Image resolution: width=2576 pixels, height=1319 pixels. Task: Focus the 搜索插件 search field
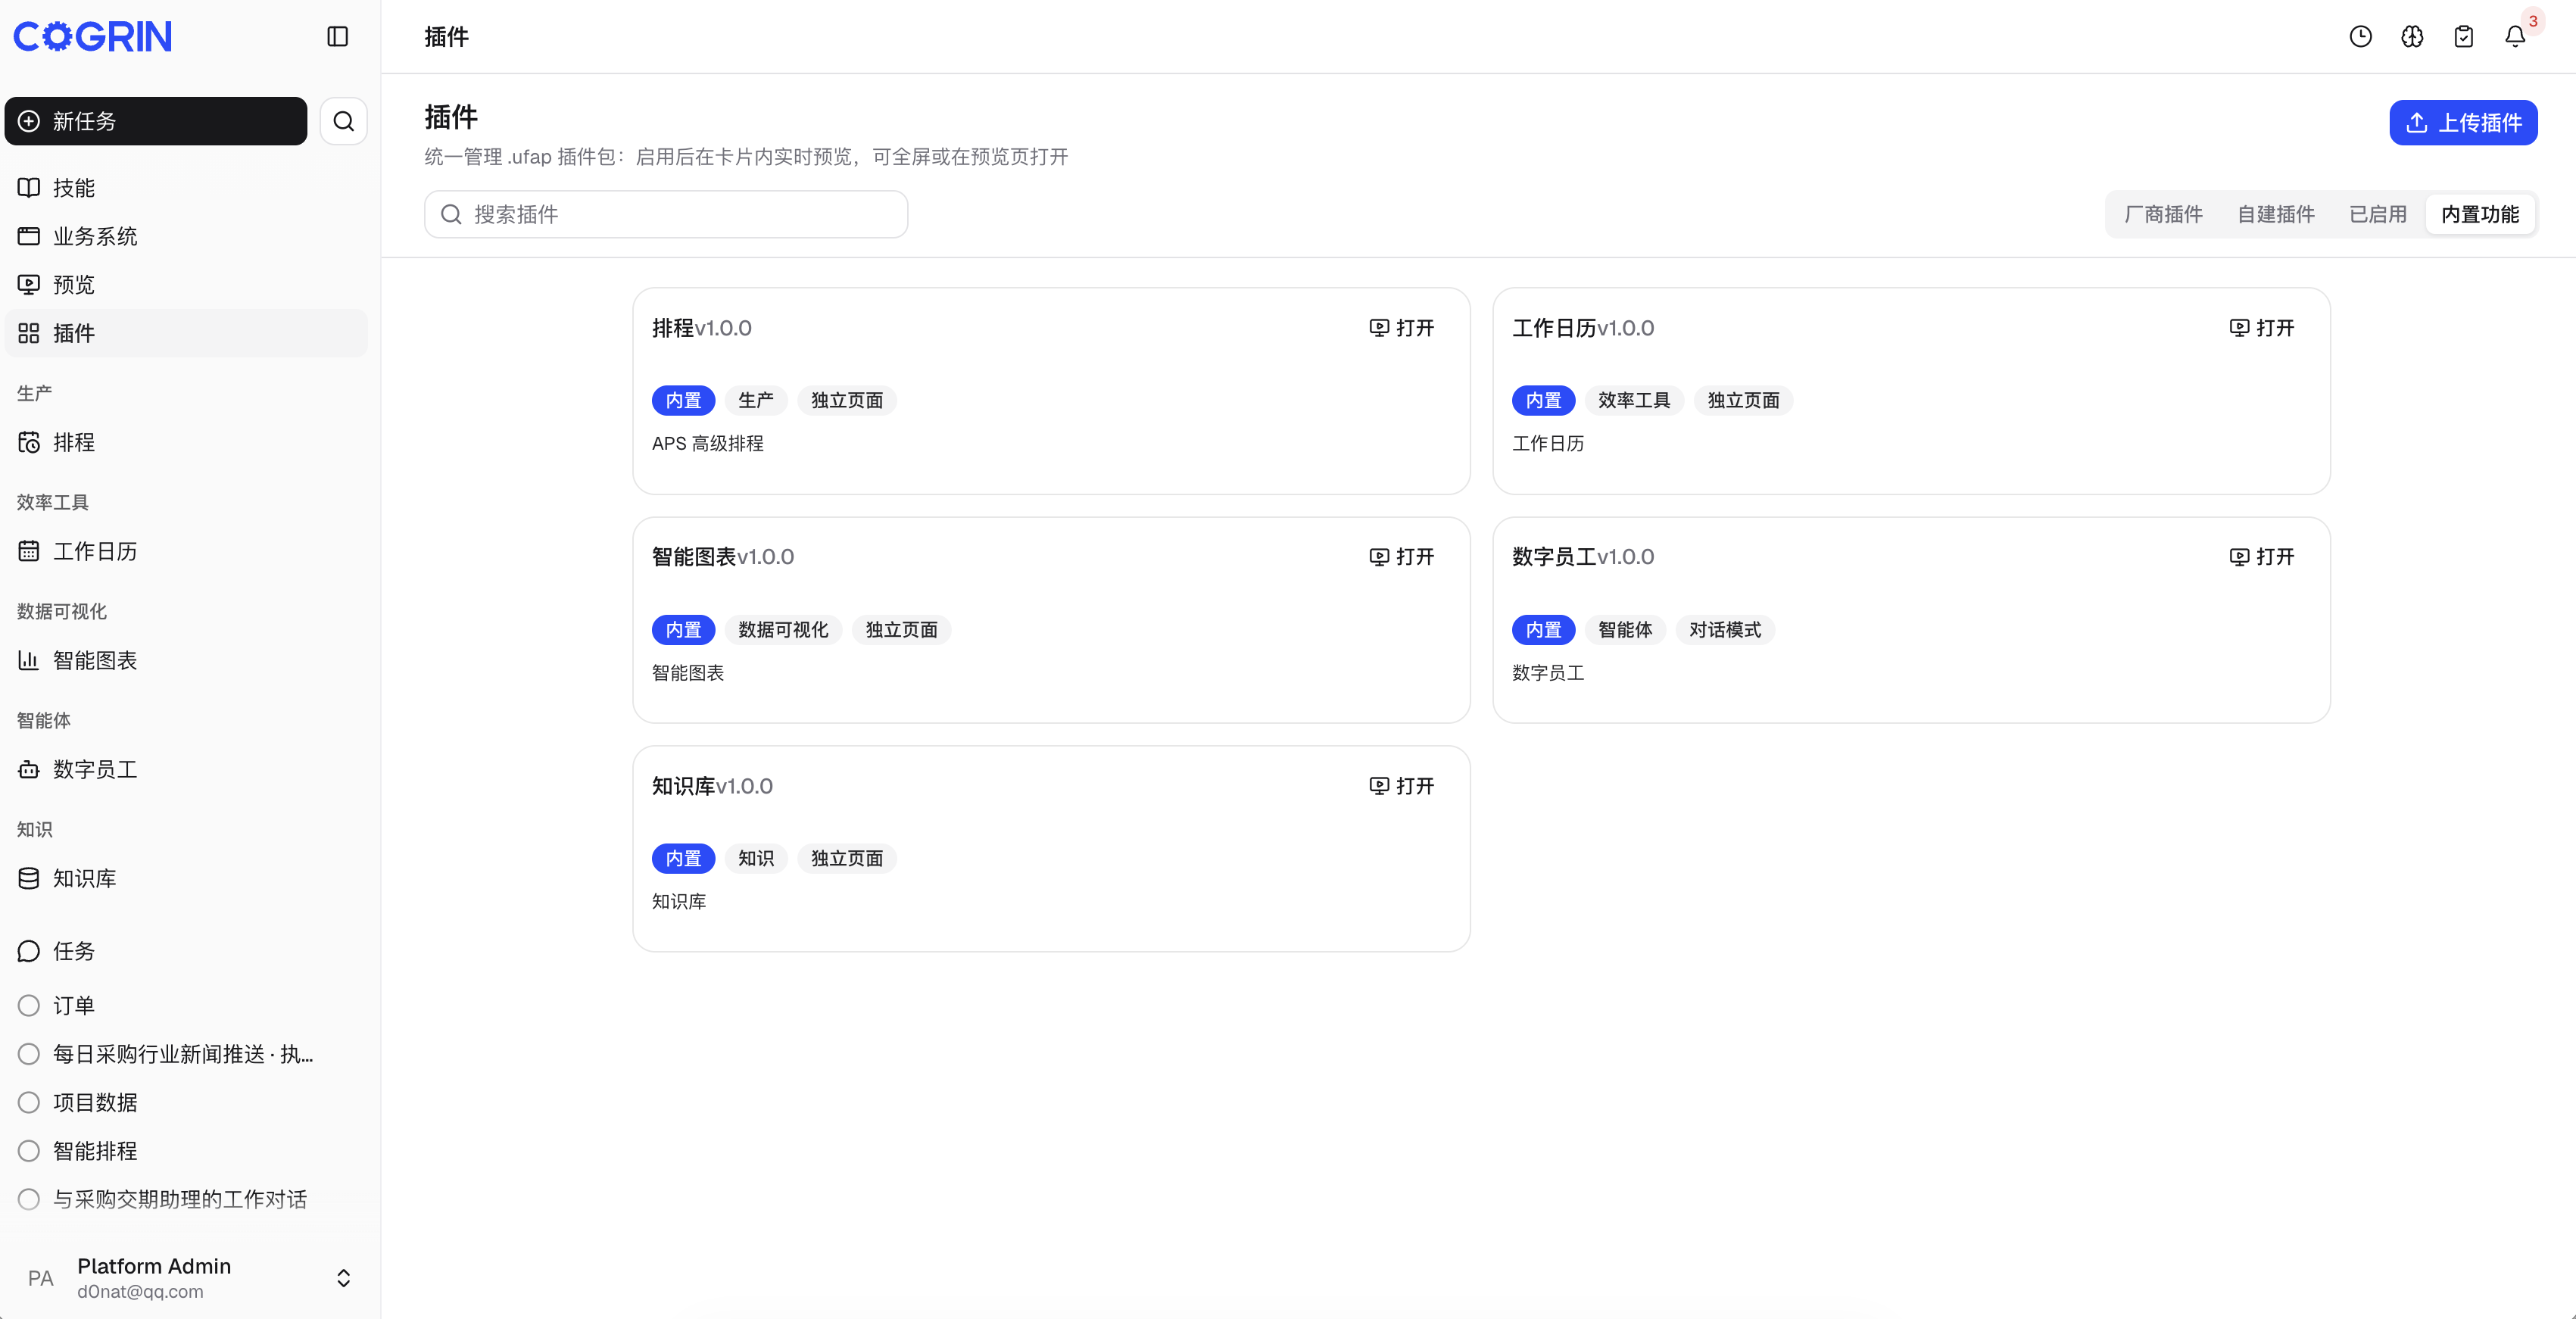tap(666, 214)
